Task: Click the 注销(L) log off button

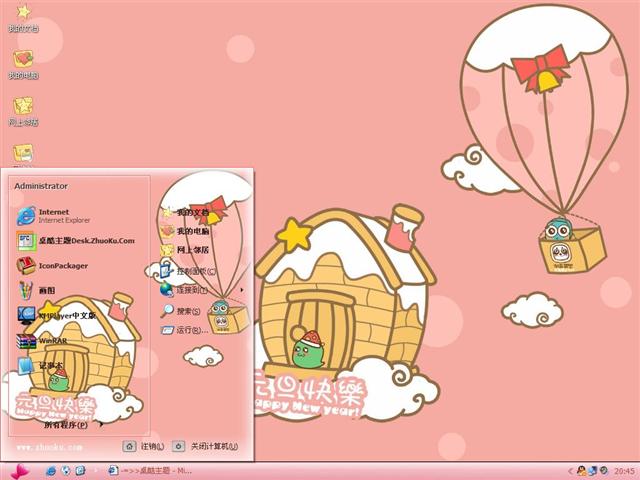Action: 144,447
